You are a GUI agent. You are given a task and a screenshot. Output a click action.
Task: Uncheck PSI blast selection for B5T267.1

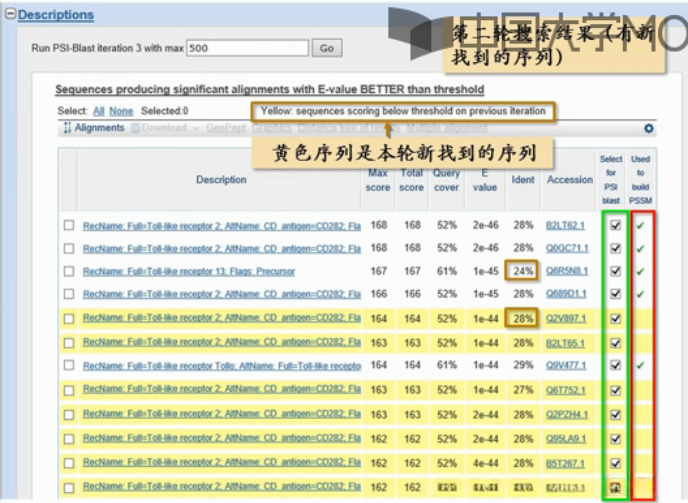pyautogui.click(x=616, y=463)
